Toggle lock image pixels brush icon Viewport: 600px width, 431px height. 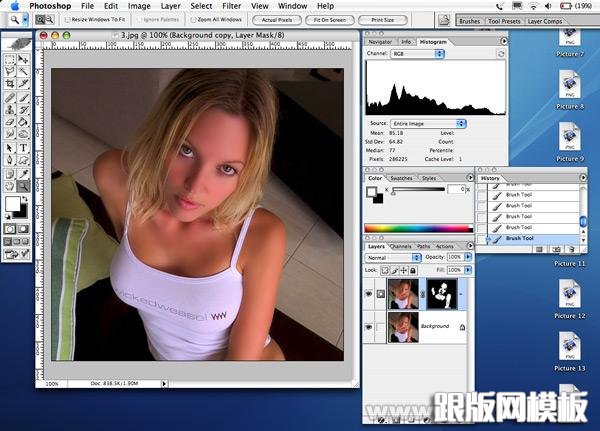[x=395, y=271]
